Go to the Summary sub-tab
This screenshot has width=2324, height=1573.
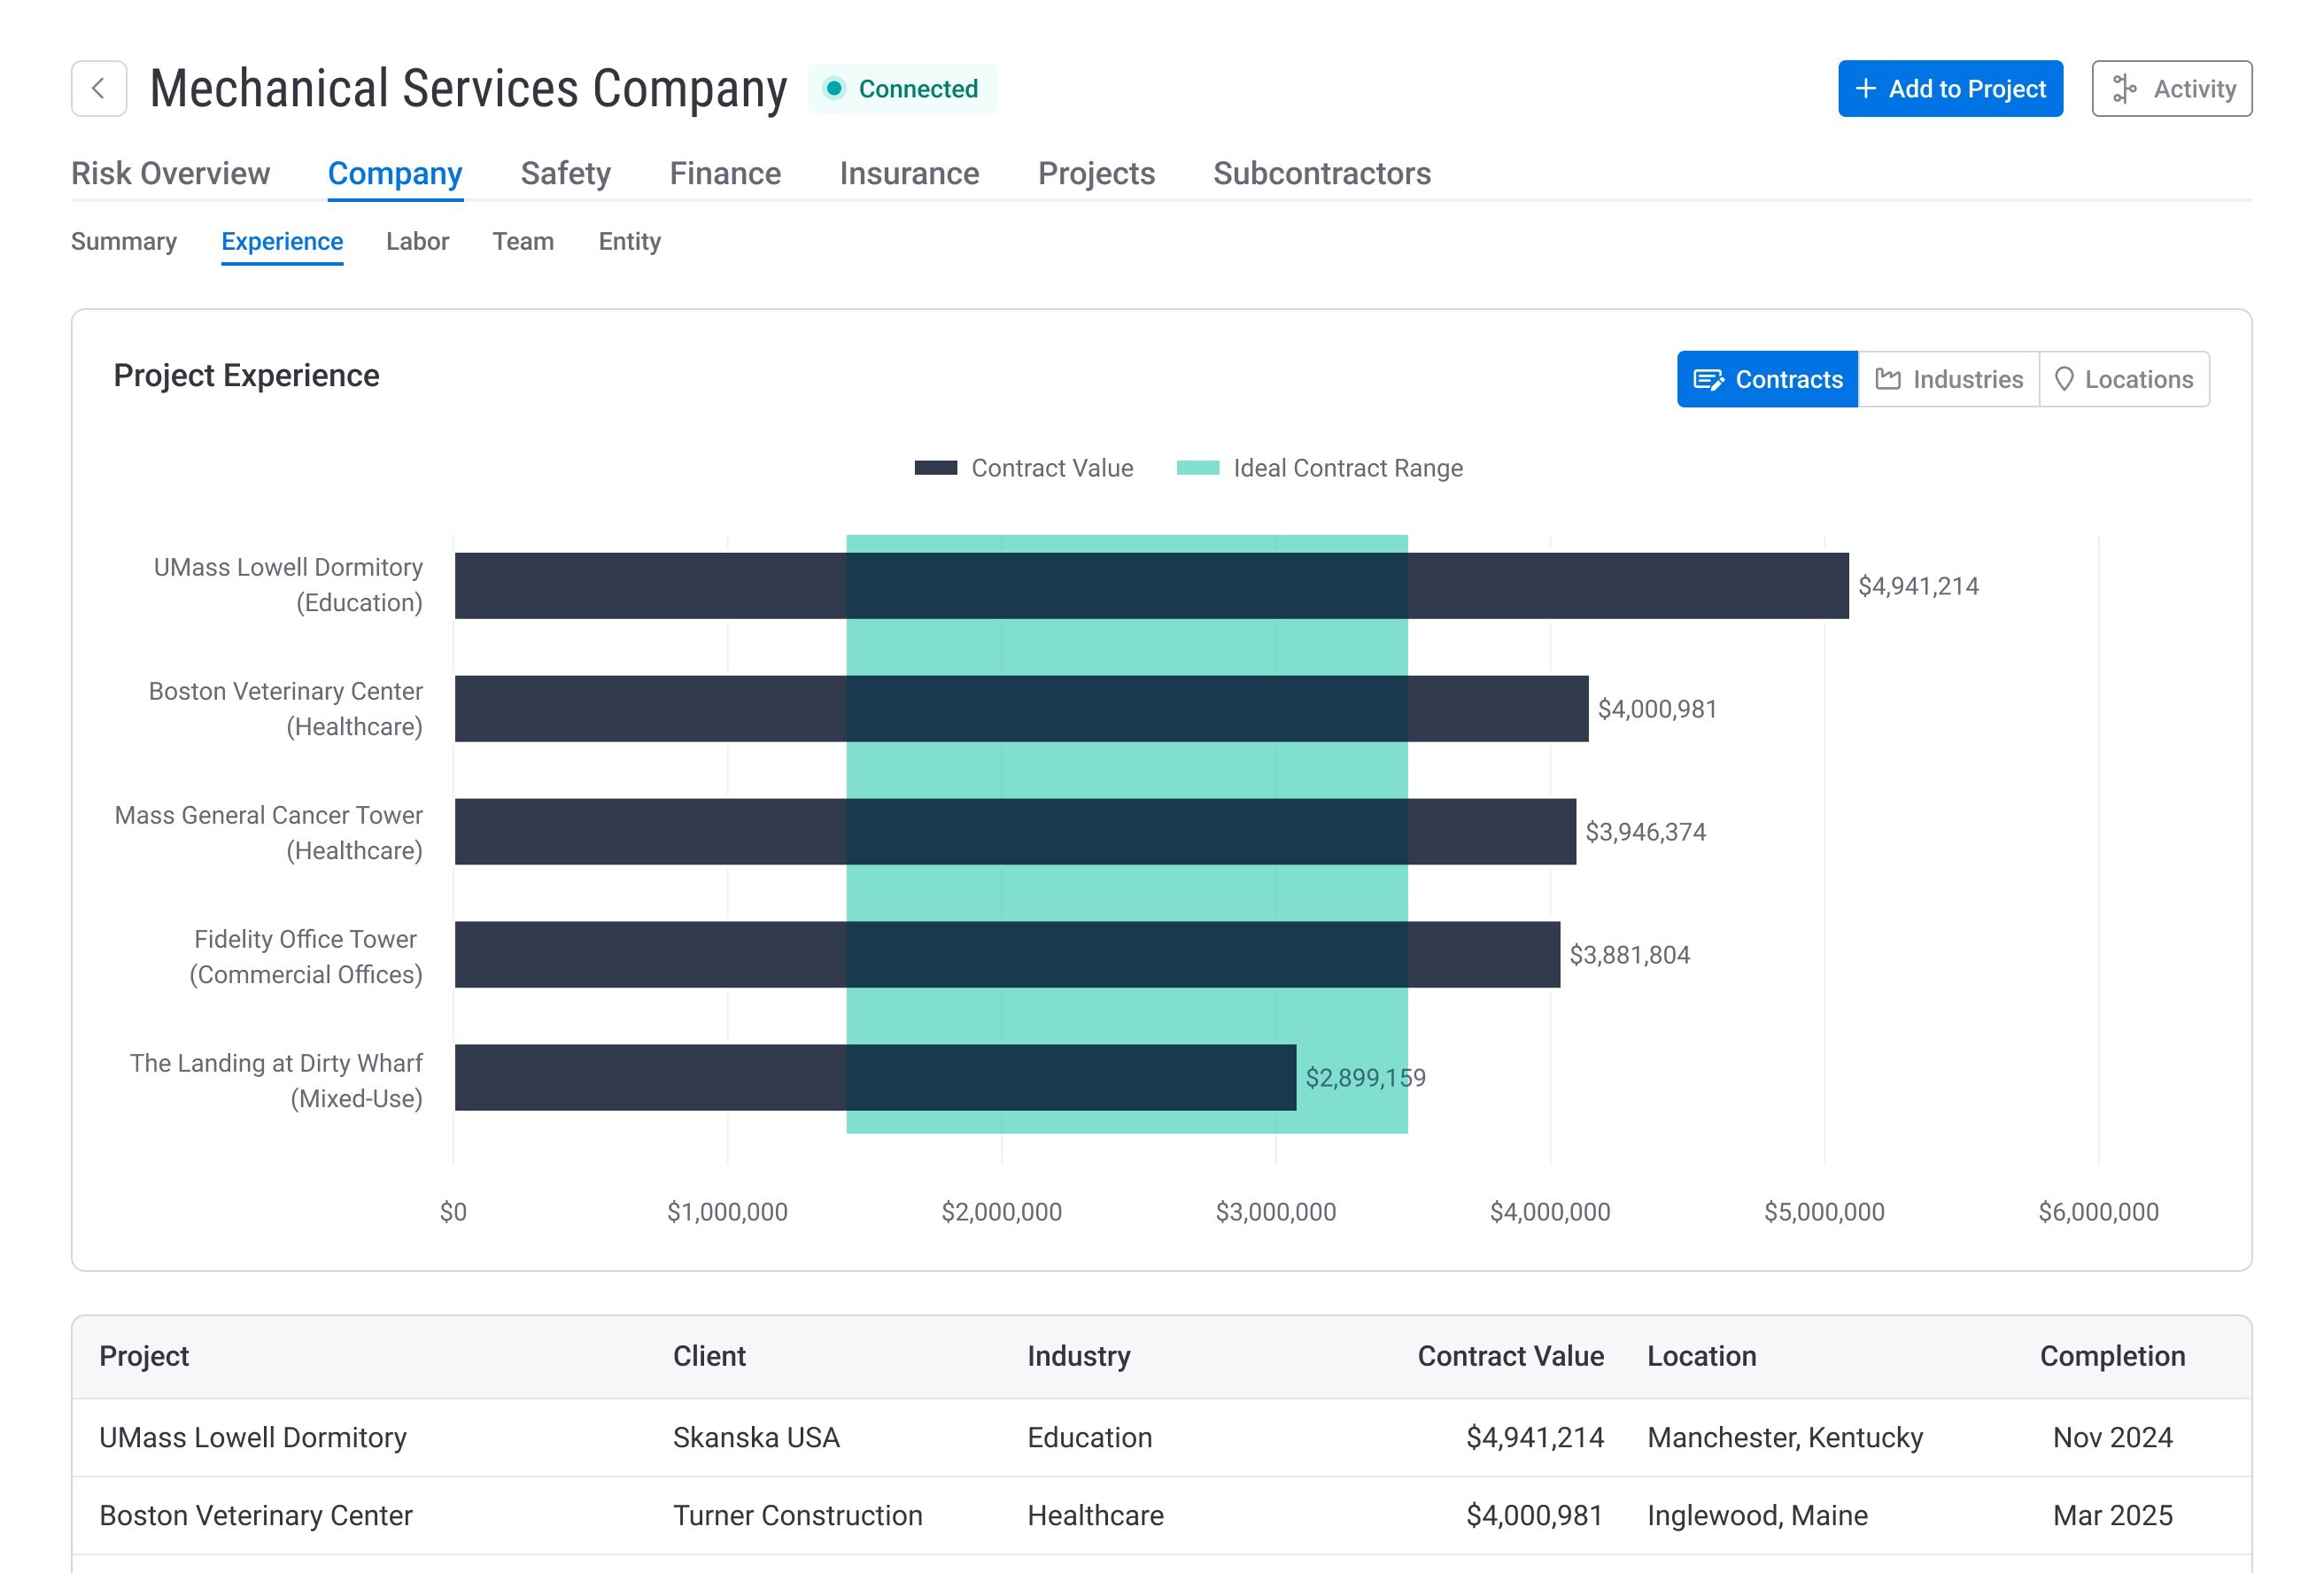pos(124,241)
